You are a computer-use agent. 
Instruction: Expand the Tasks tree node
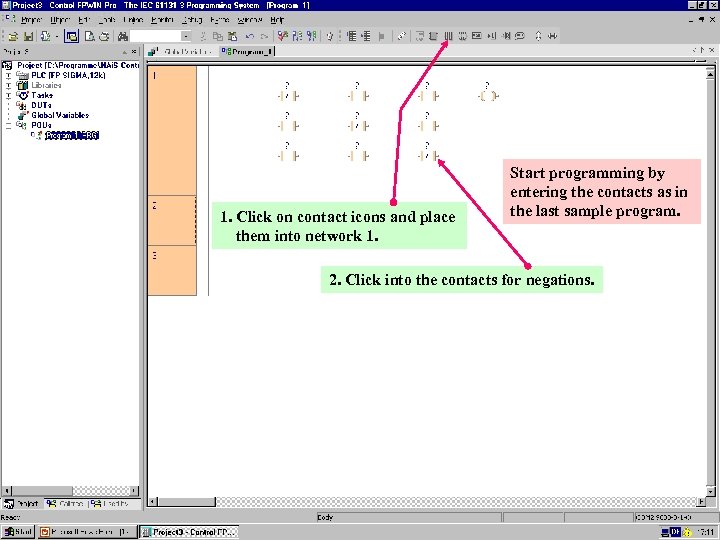tap(8, 95)
